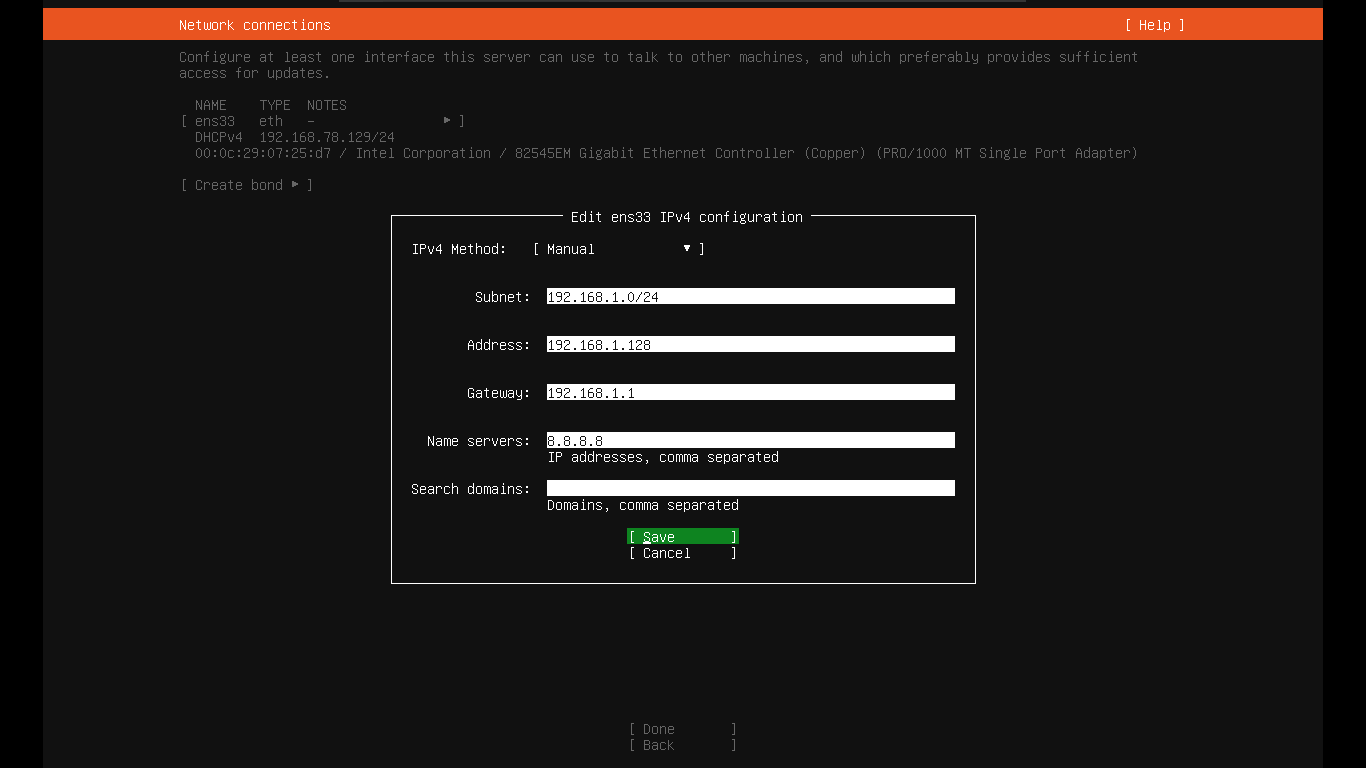Click the Subnet input field

(750, 295)
